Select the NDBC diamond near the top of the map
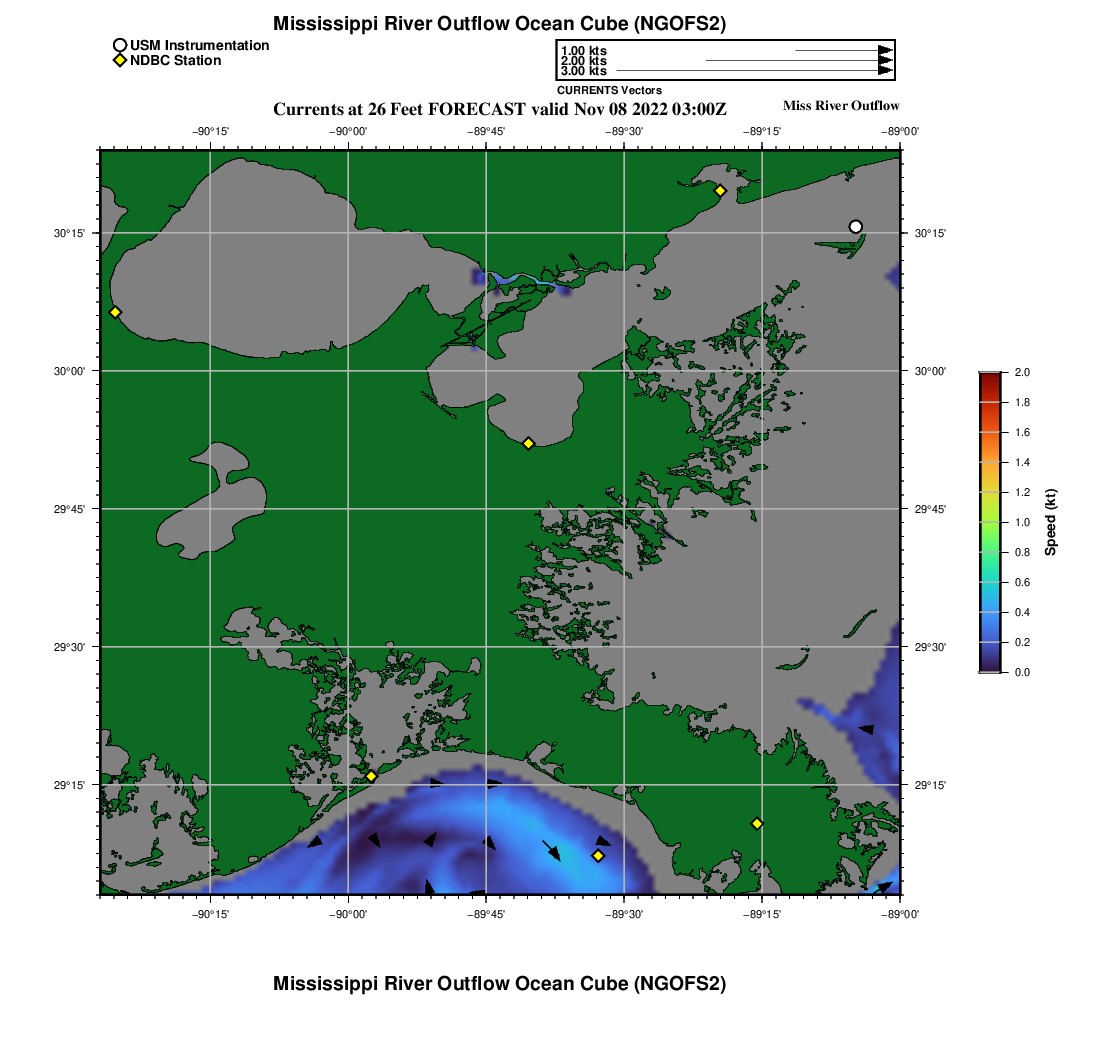This screenshot has width=1100, height=1050. pyautogui.click(x=719, y=190)
